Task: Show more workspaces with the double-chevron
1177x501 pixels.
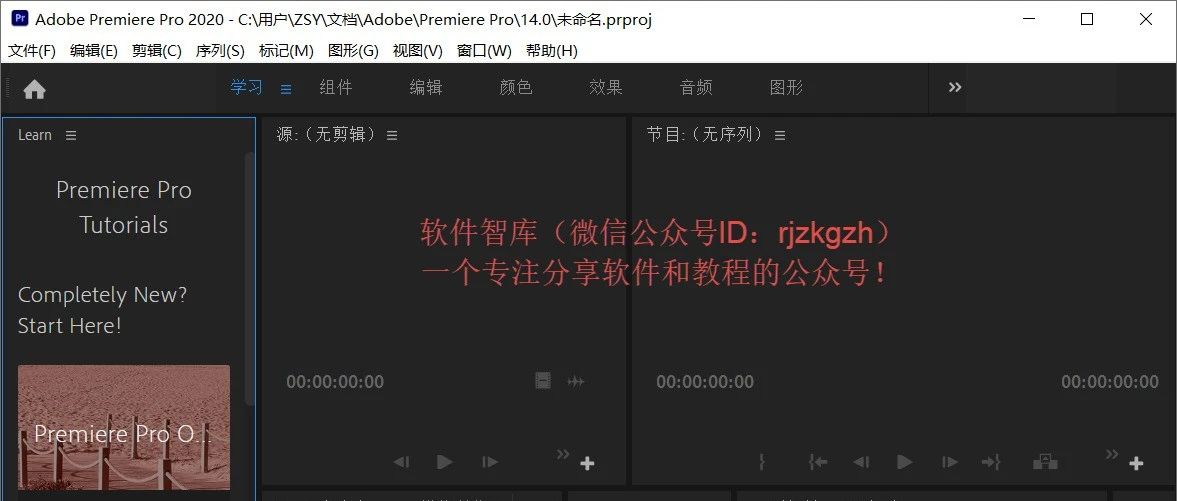Action: tap(955, 87)
